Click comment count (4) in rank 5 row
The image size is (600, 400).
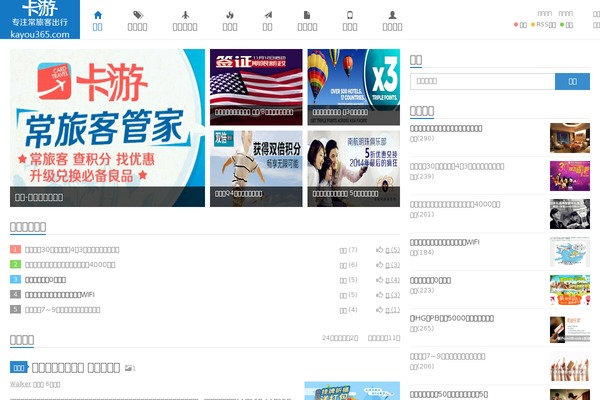[x=349, y=310]
